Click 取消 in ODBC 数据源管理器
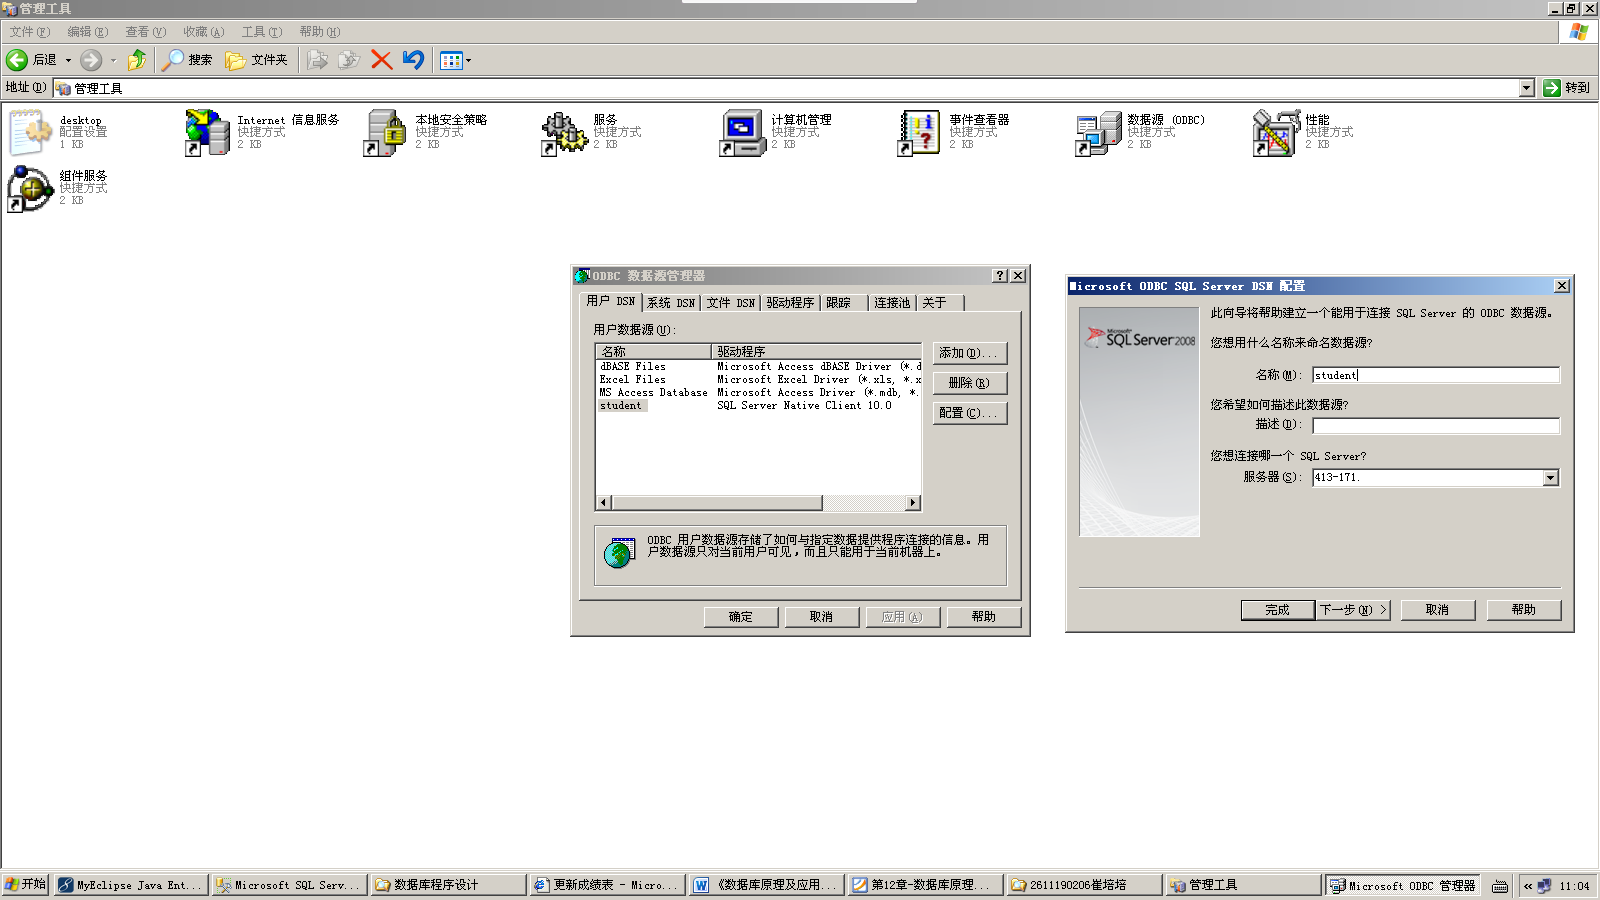 (x=822, y=617)
